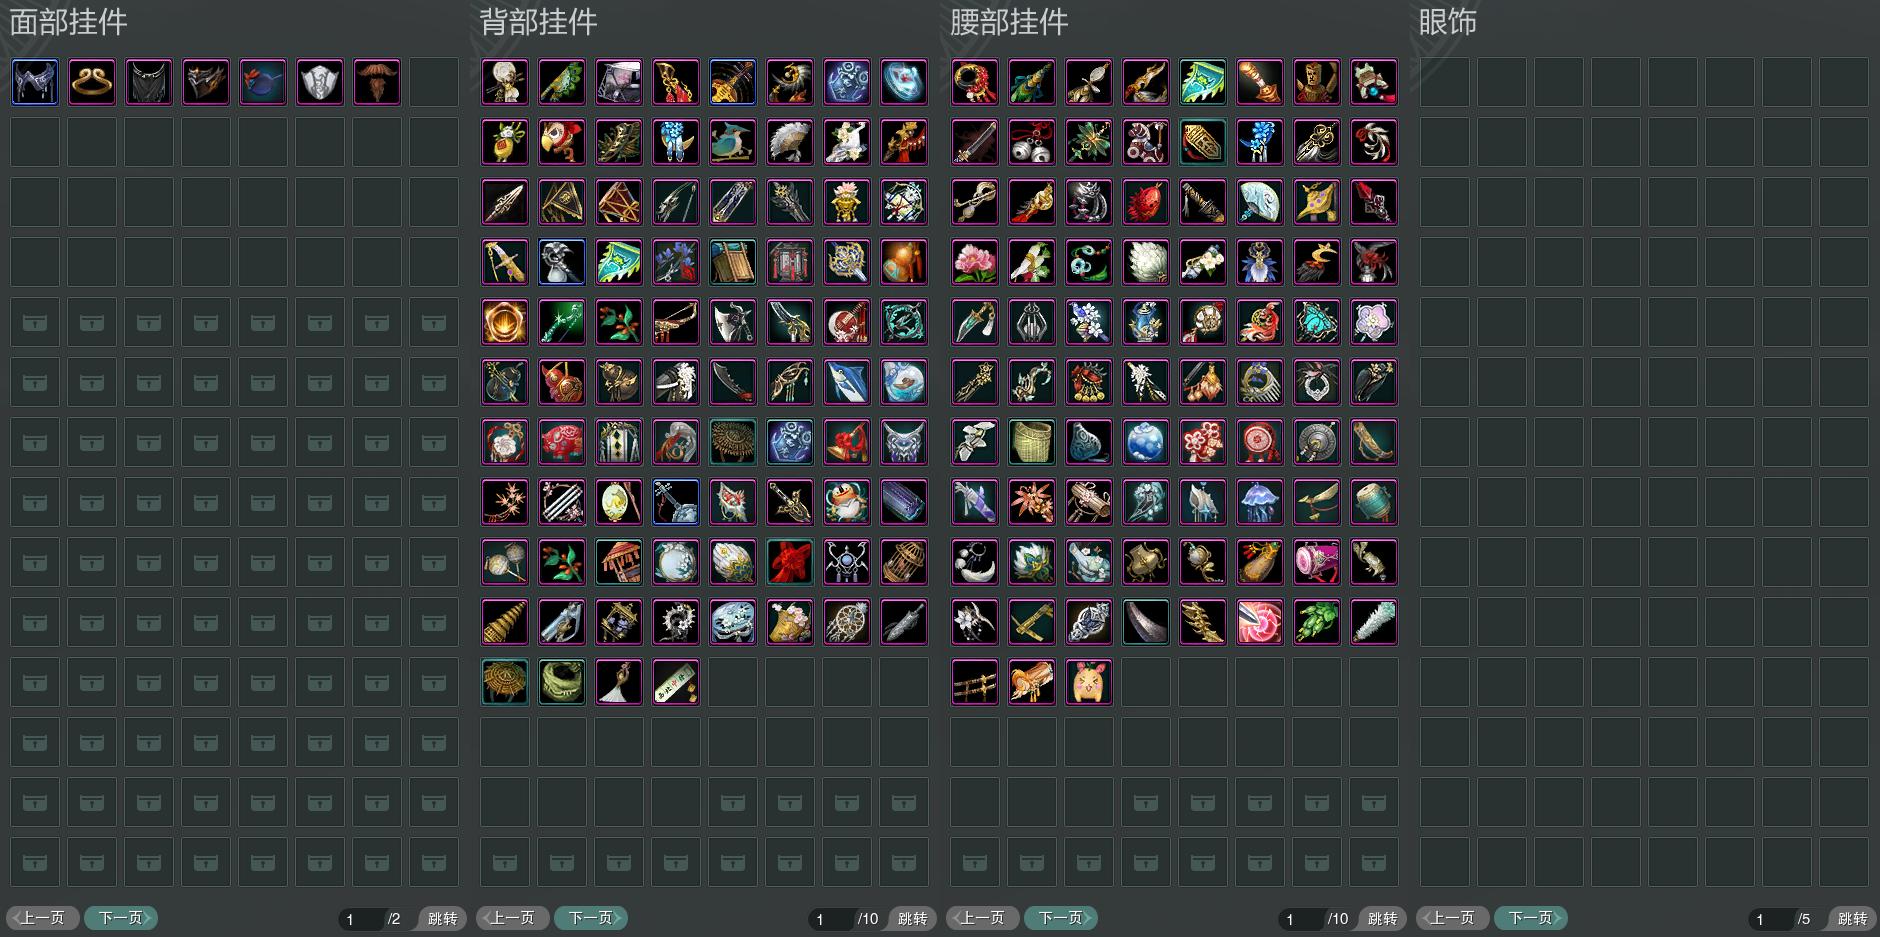The width and height of the screenshot is (1880, 937).
Task: Choose the penguin back accessory icon
Action: 847,502
